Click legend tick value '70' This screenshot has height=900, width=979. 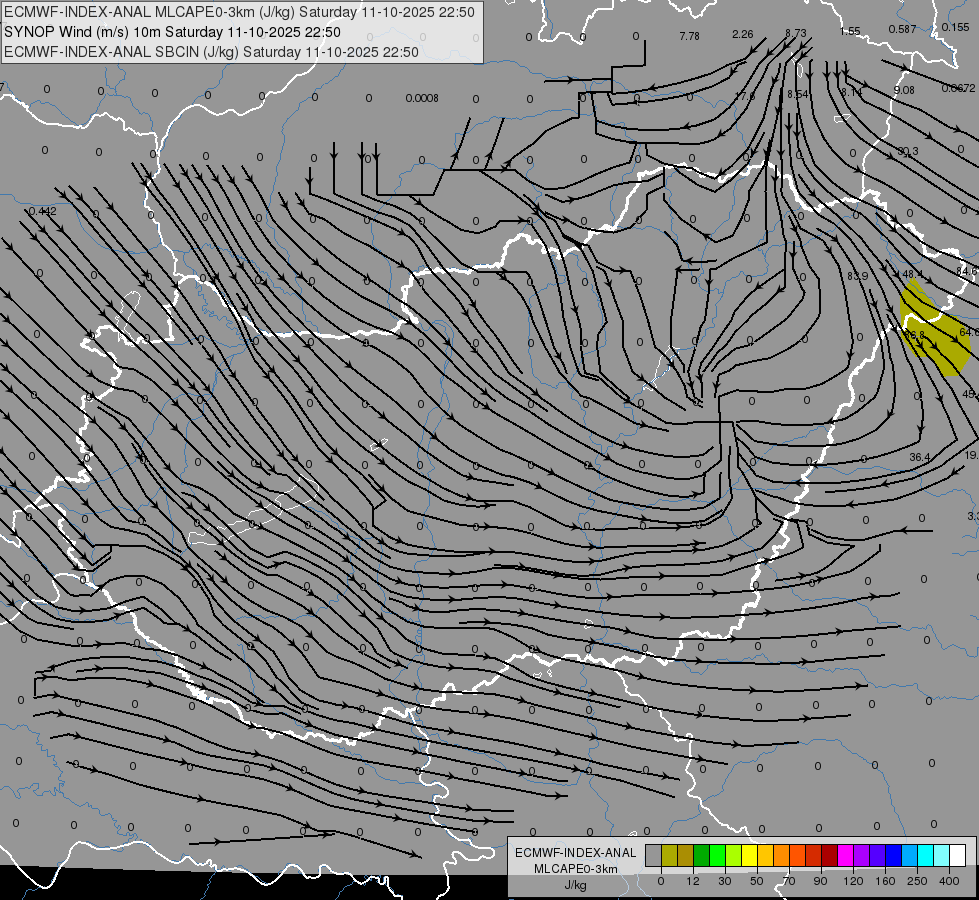point(789,881)
